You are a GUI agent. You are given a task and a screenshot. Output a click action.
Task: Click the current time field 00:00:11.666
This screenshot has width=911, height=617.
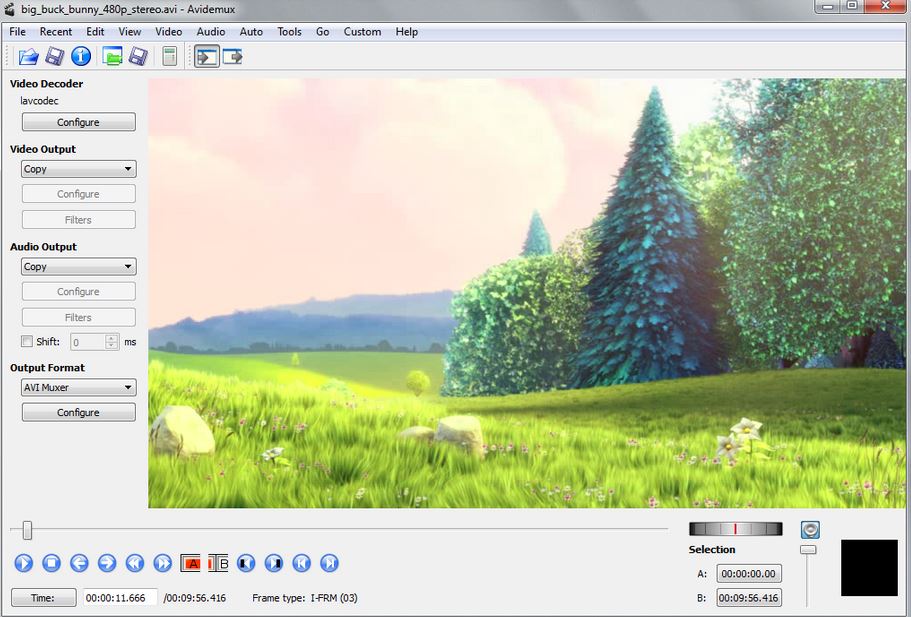point(120,597)
